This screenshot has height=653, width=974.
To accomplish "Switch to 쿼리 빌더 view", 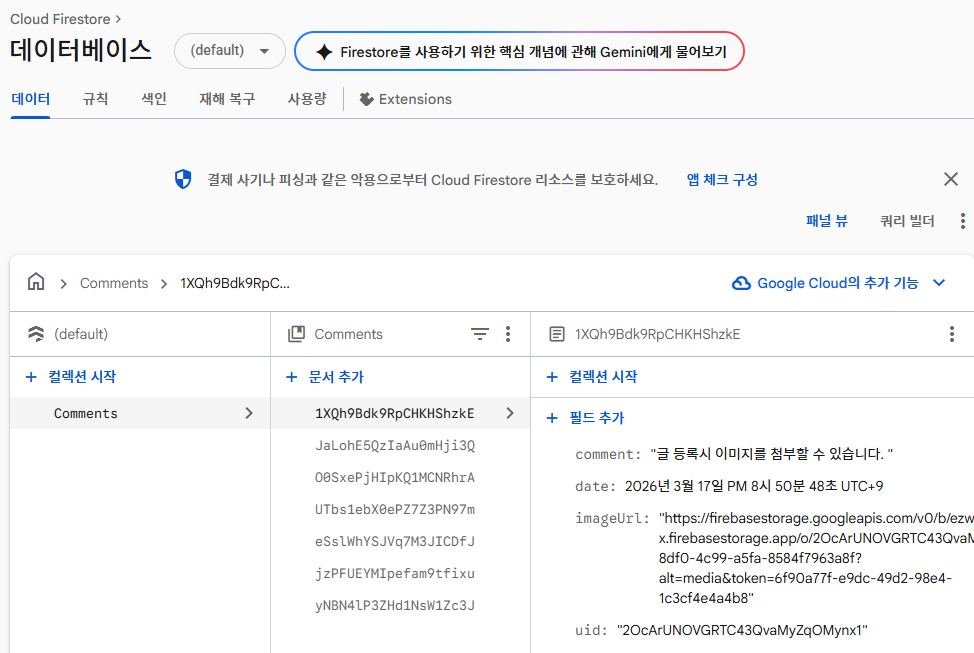I will click(x=907, y=221).
